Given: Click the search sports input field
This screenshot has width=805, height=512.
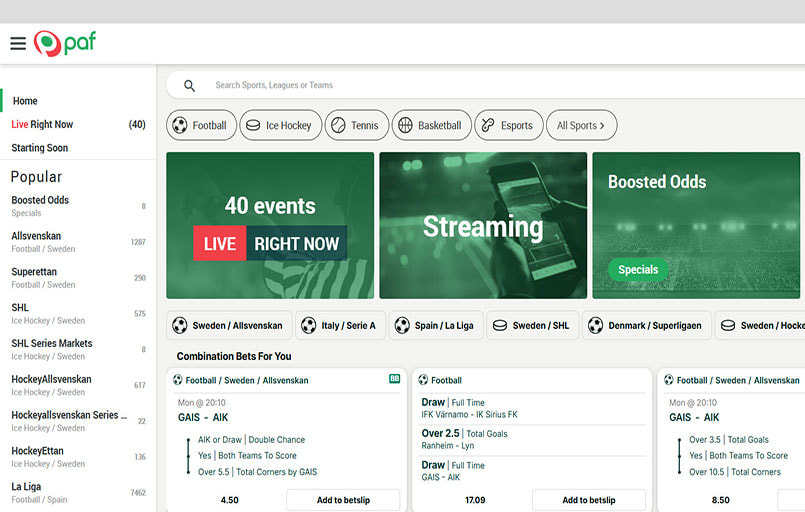Looking at the screenshot, I should (x=485, y=85).
